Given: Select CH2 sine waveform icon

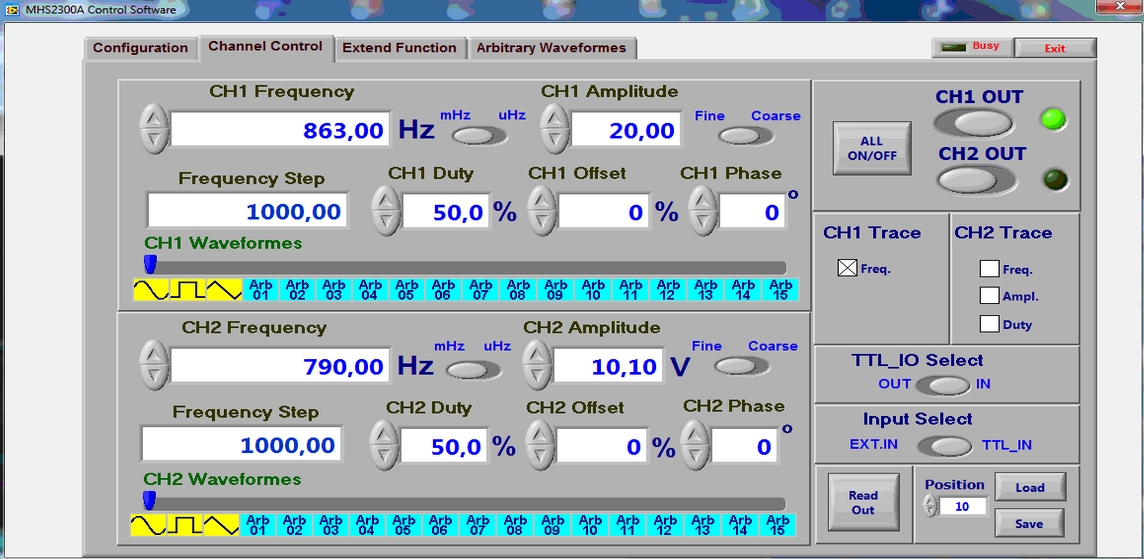Looking at the screenshot, I should 148,525.
